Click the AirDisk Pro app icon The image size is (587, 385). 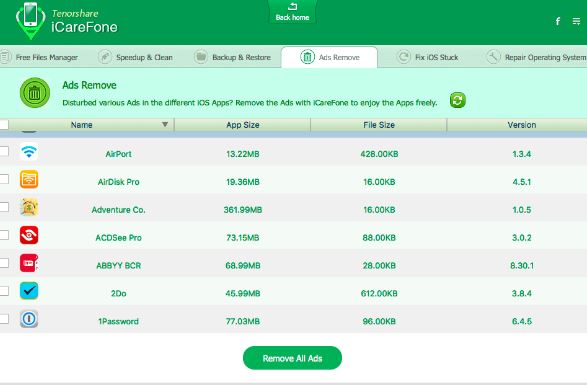(x=29, y=179)
